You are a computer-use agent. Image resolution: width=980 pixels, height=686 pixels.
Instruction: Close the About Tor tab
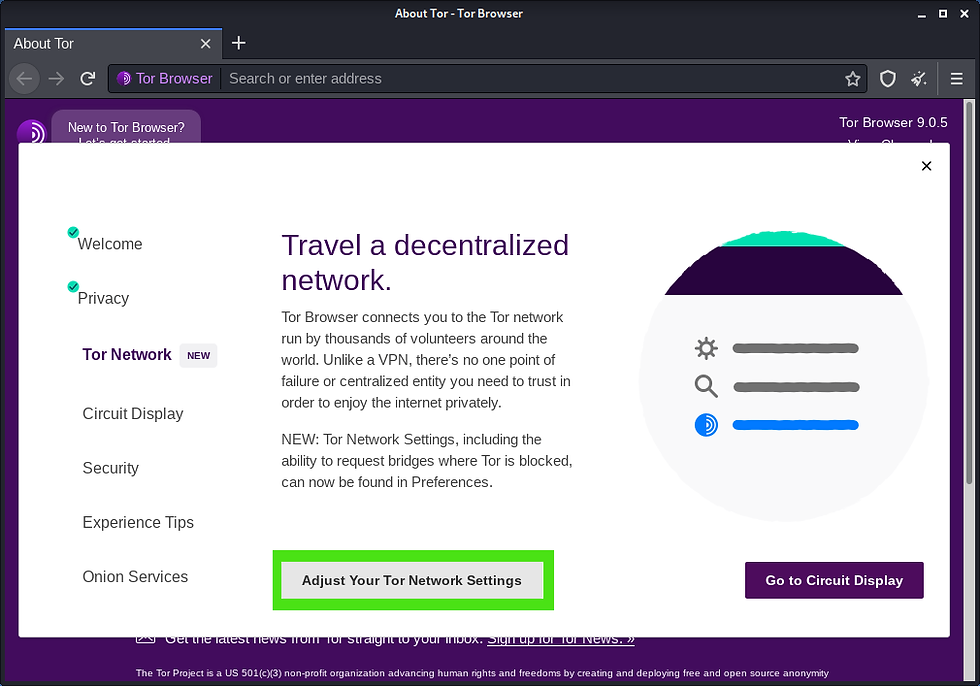click(205, 44)
